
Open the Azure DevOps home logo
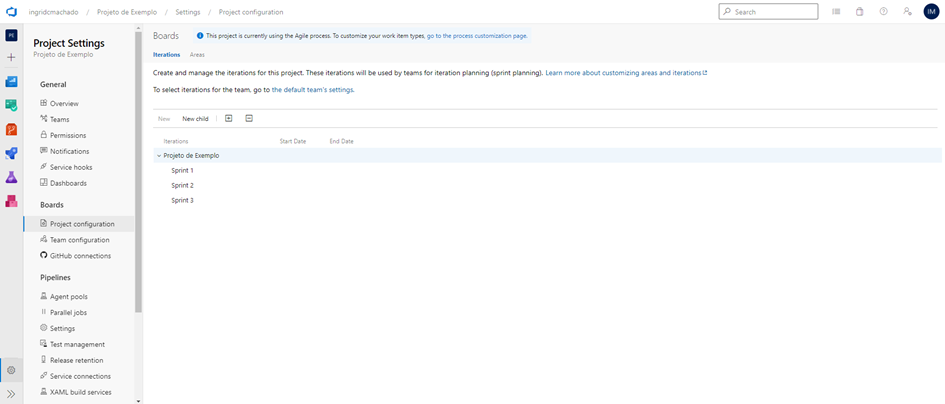[x=12, y=12]
